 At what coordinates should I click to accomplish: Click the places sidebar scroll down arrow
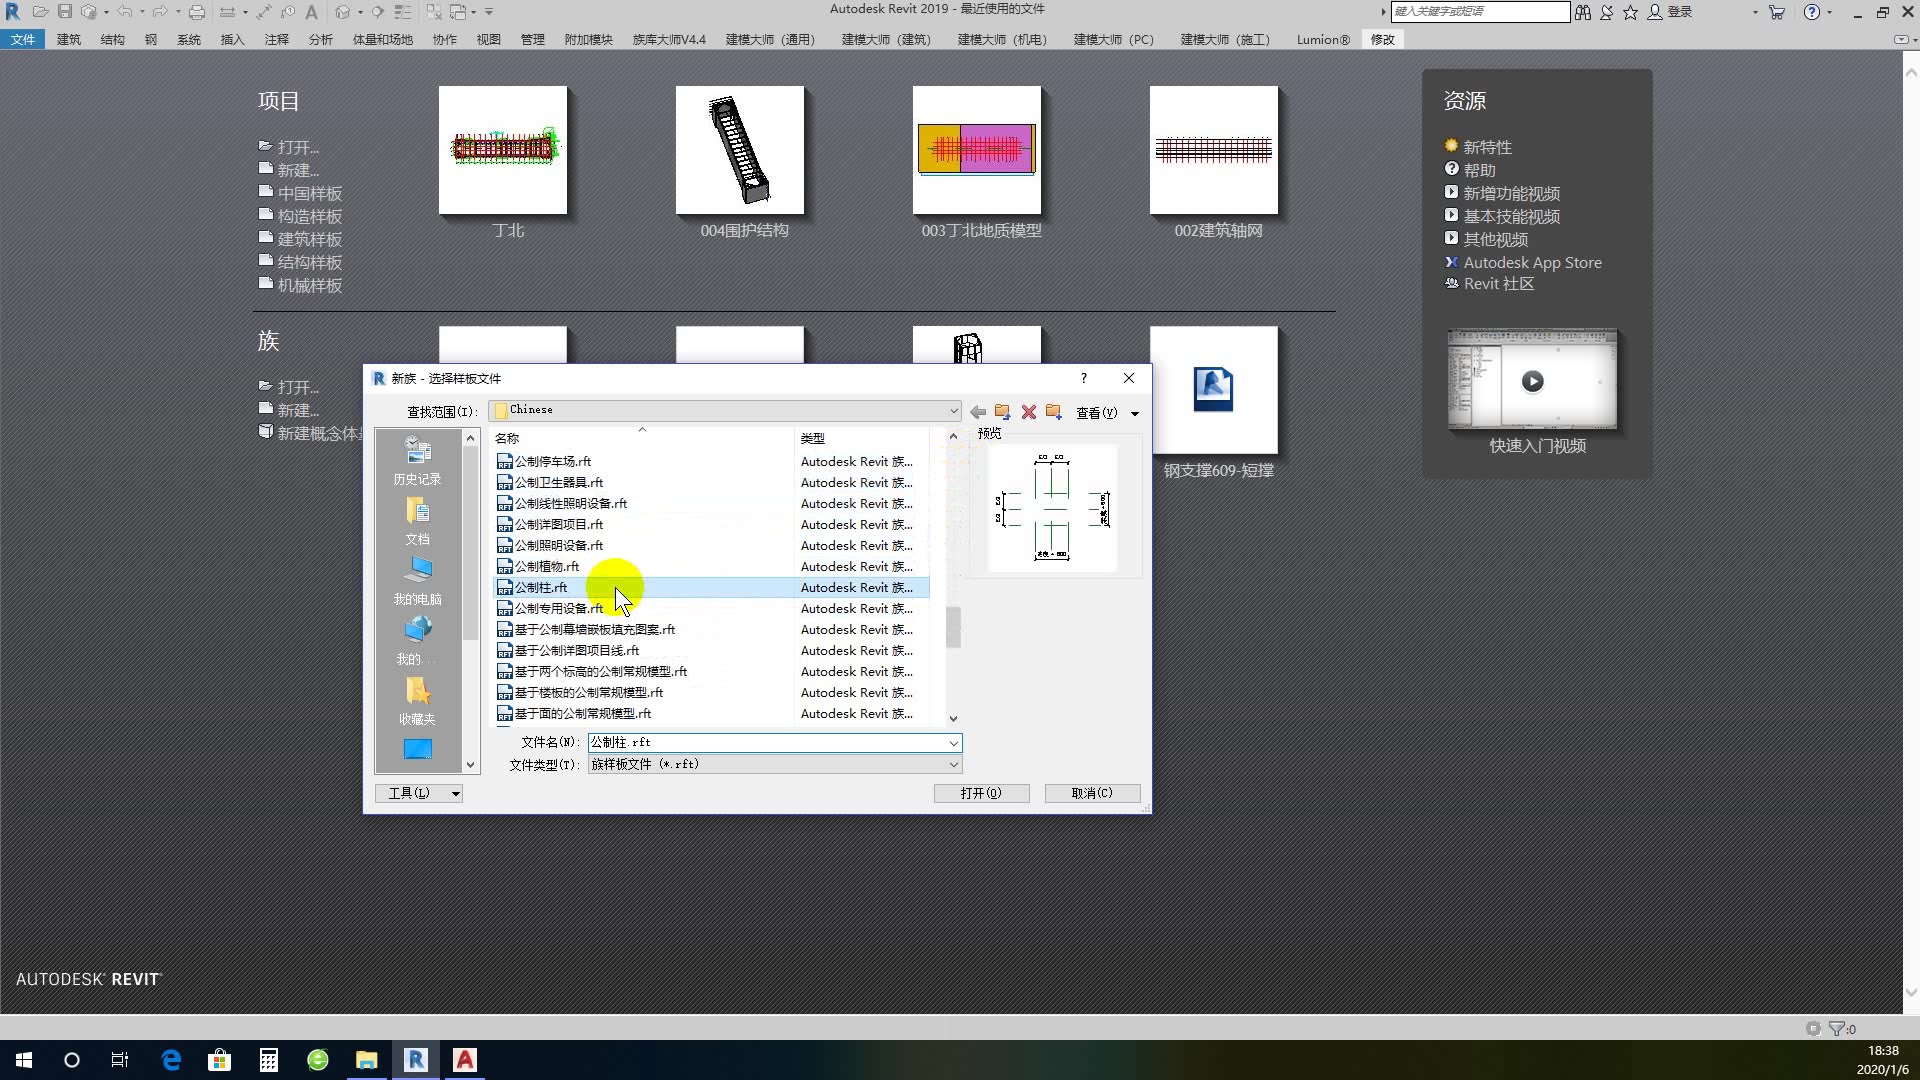[x=470, y=765]
